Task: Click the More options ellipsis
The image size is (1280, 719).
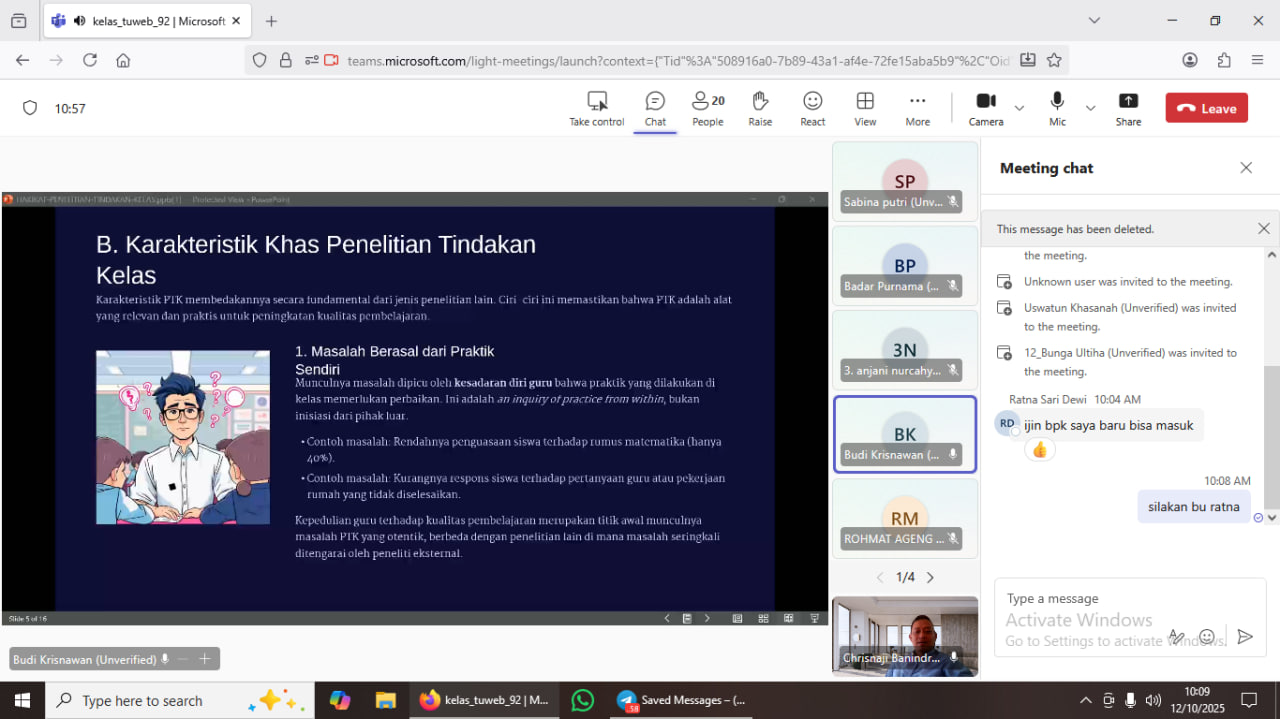Action: pyautogui.click(x=917, y=107)
